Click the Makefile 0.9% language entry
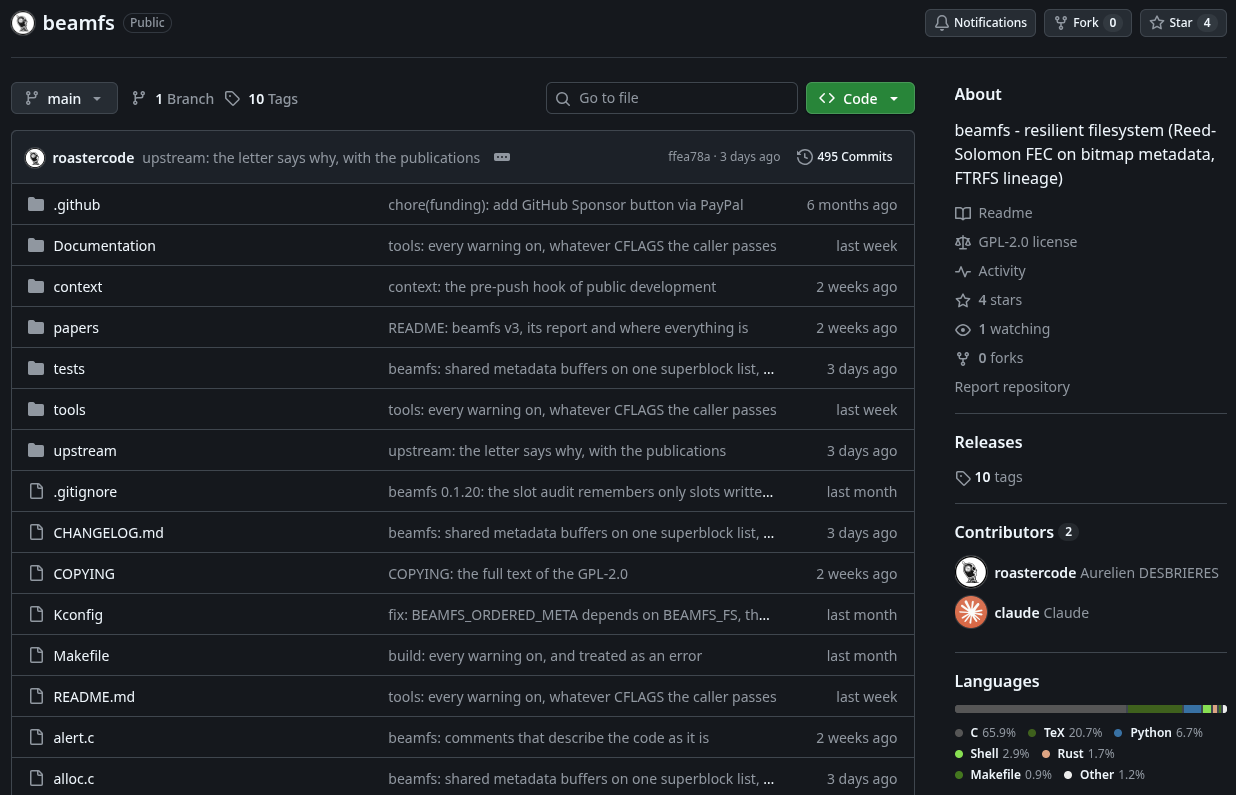 pos(1003,775)
